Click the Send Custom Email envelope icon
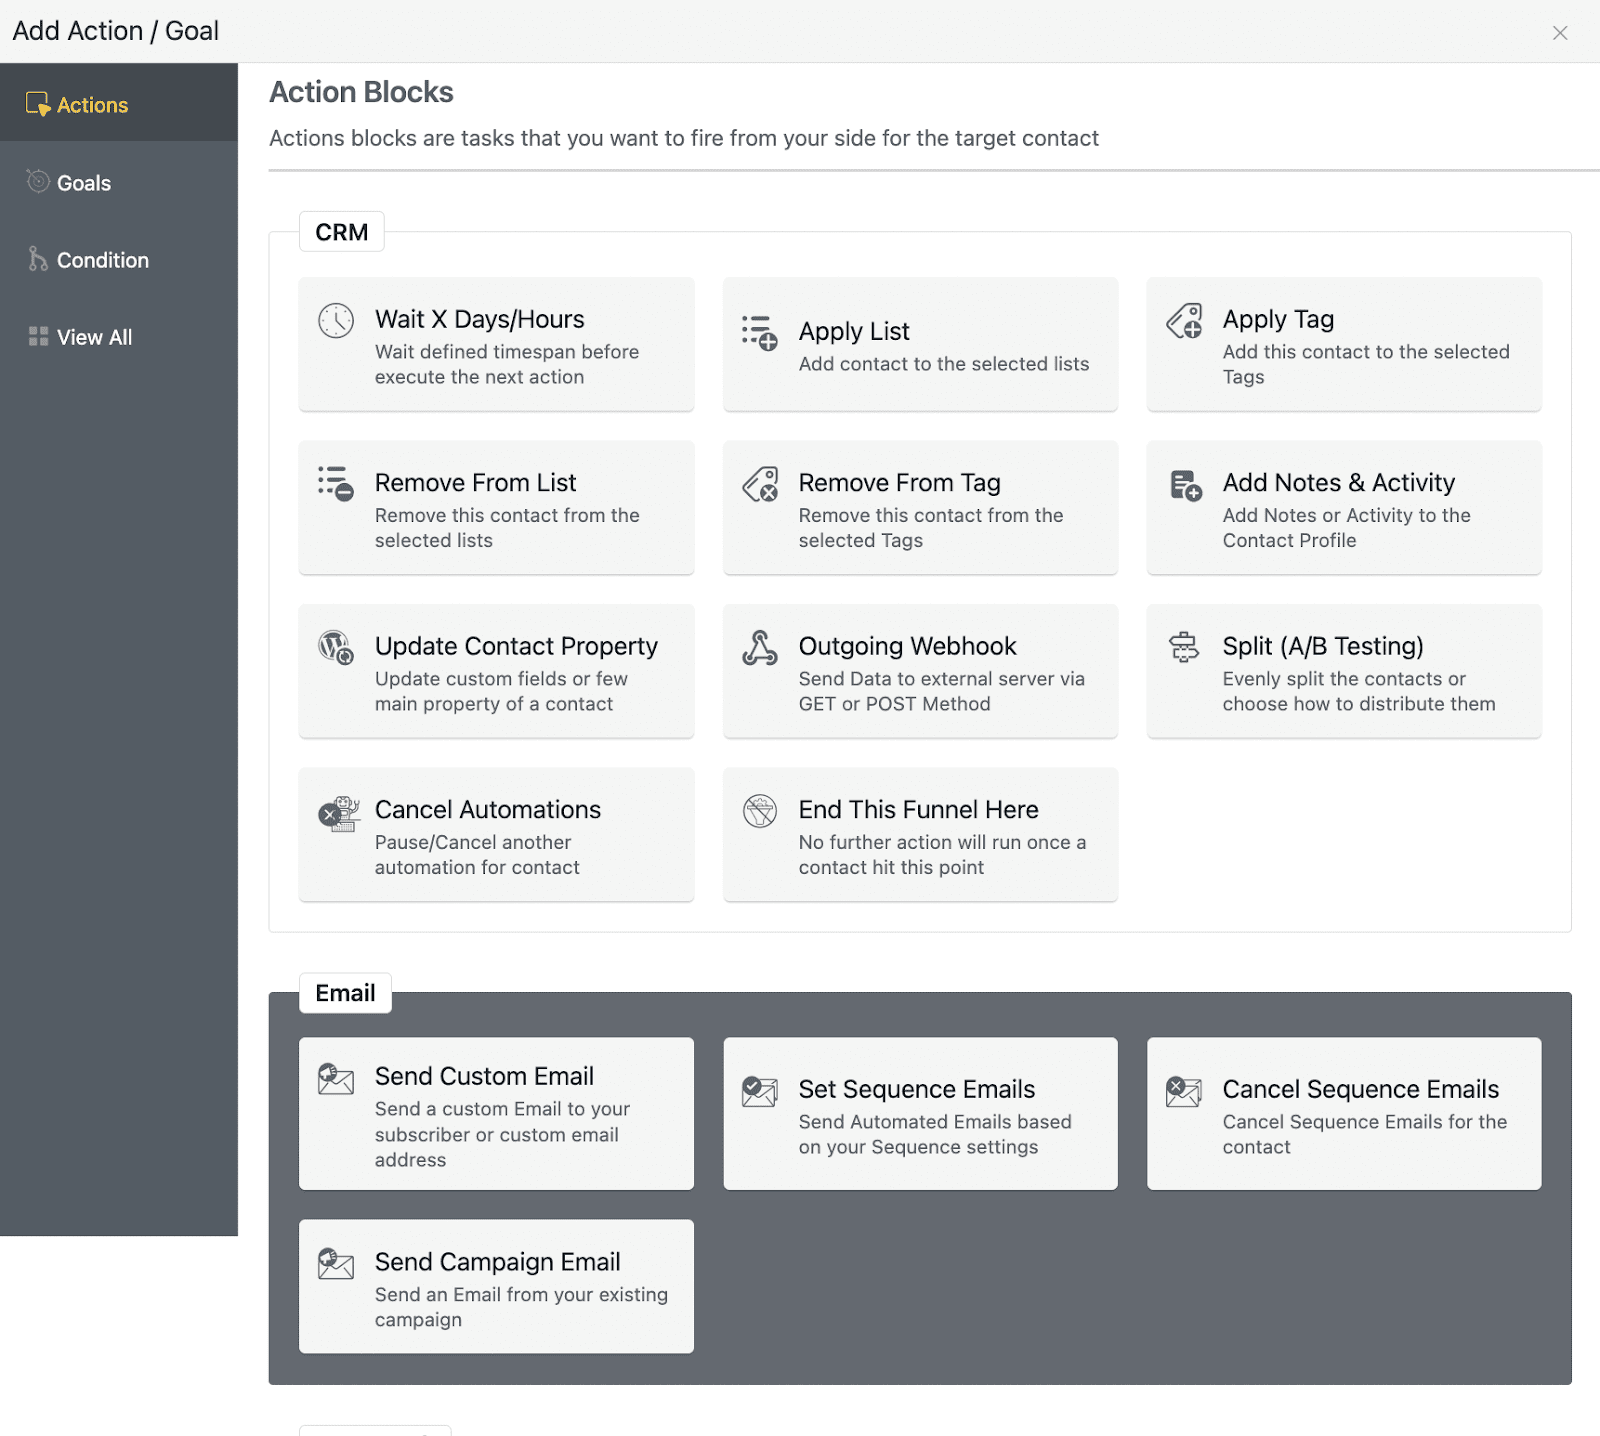Viewport: 1600px width, 1436px height. pos(336,1079)
